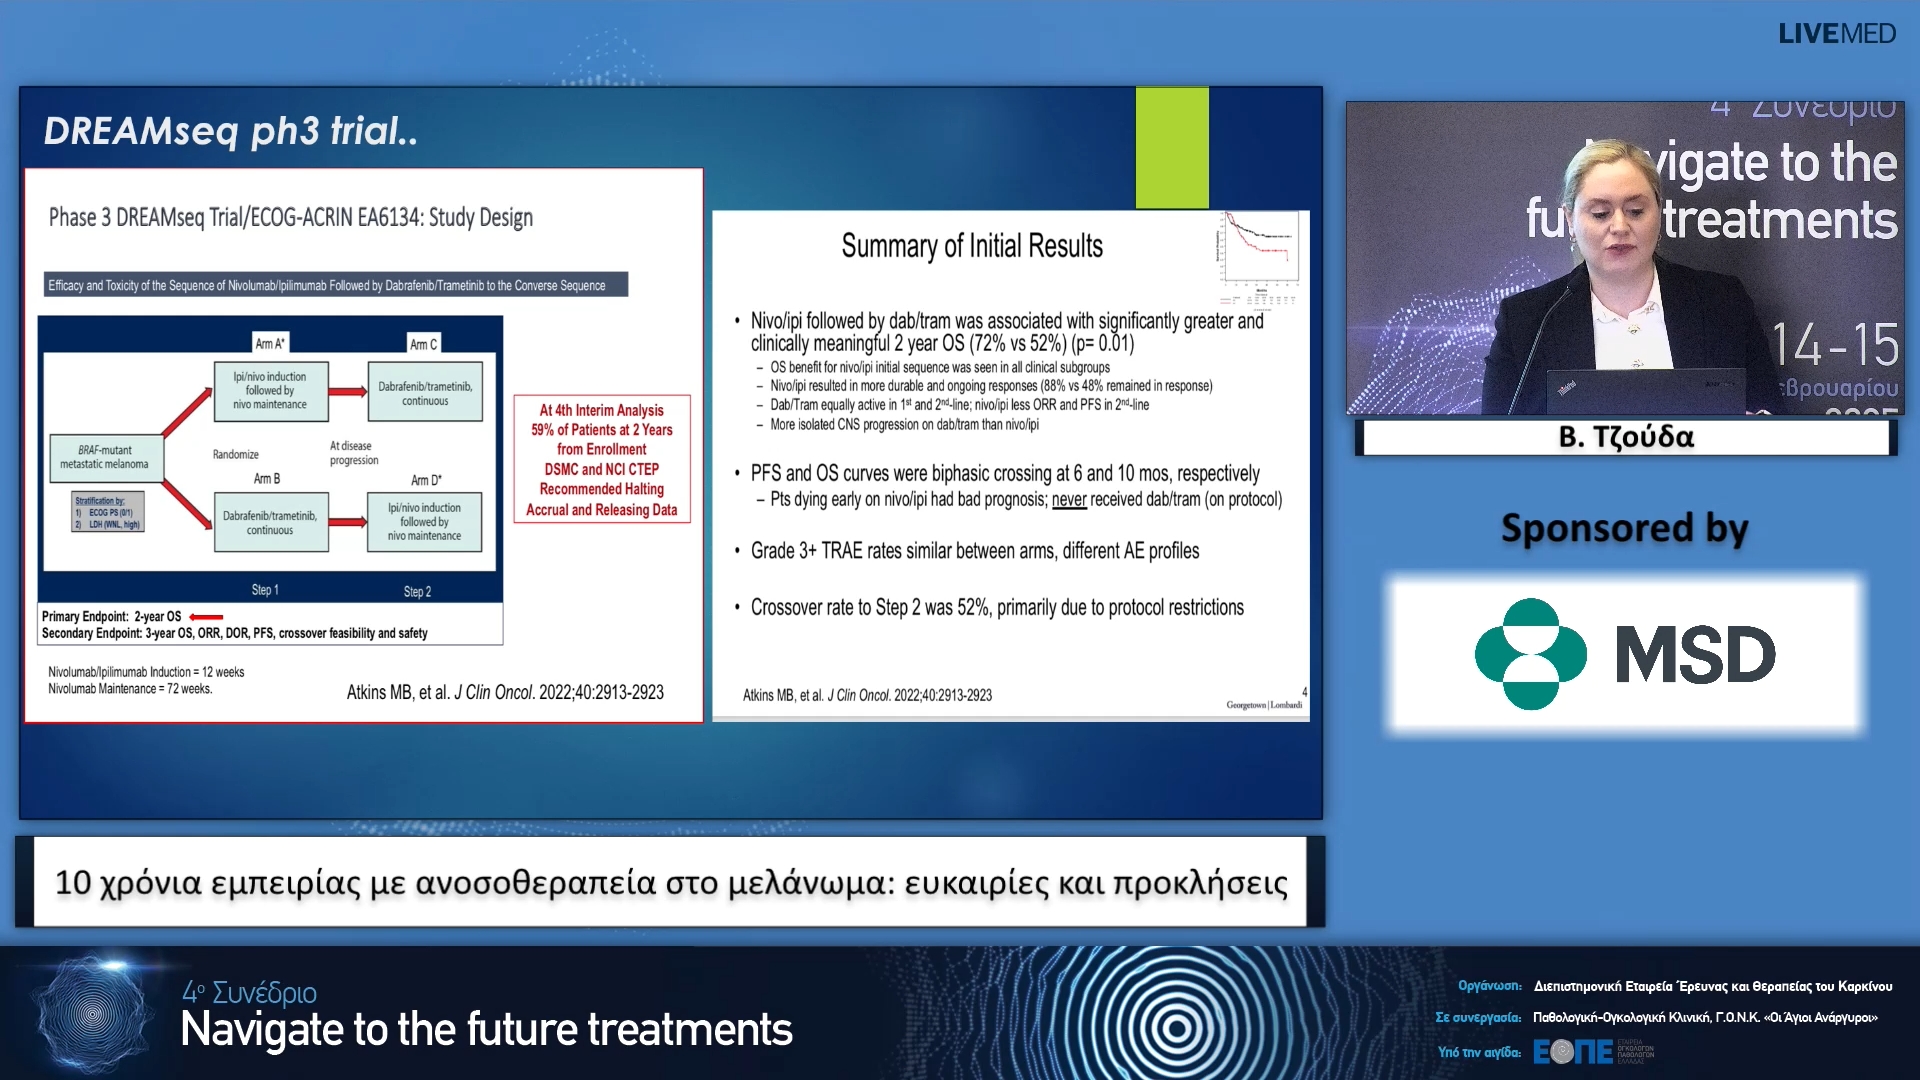Click the Arm C Dabrafenib/trametinib box
This screenshot has height=1080, width=1920.
pyautogui.click(x=425, y=393)
